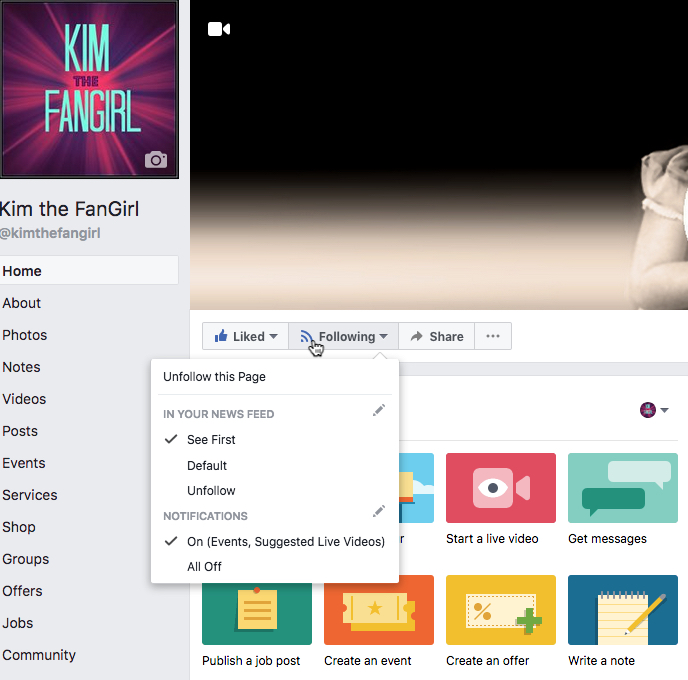Click the video camera icon on cover

[219, 29]
